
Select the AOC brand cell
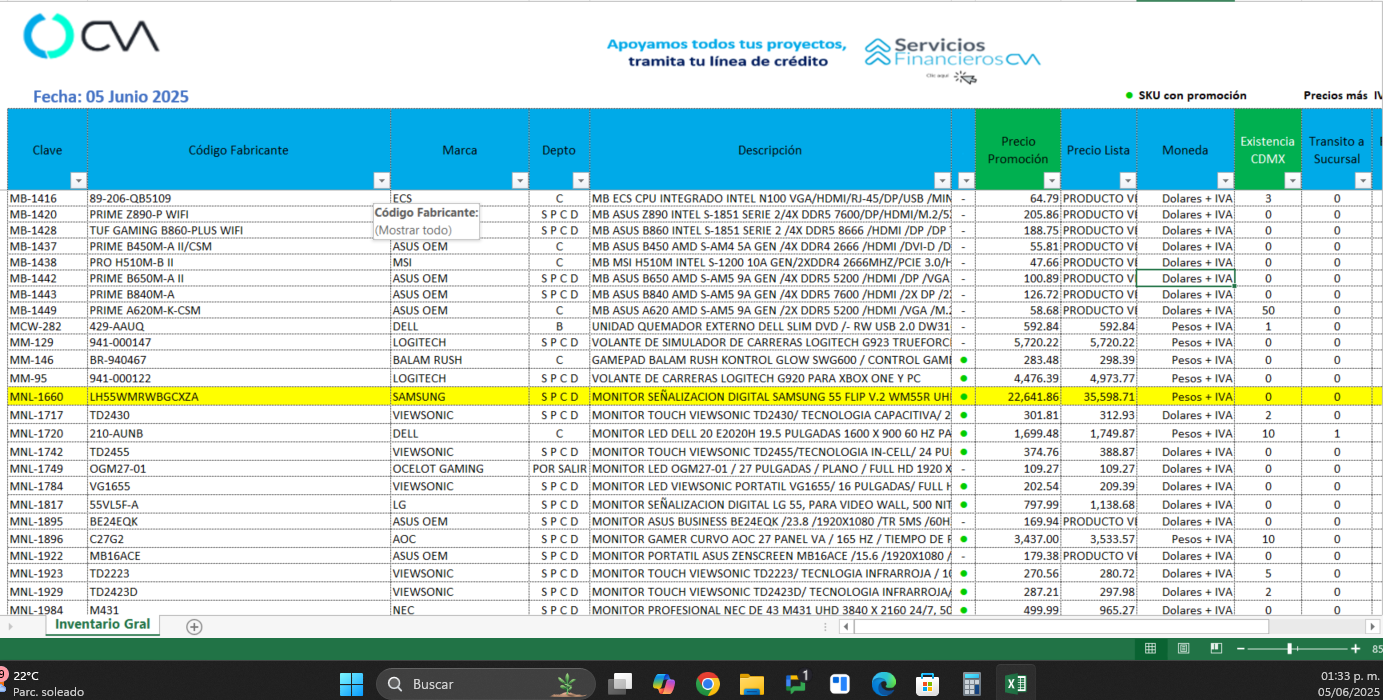click(460, 538)
